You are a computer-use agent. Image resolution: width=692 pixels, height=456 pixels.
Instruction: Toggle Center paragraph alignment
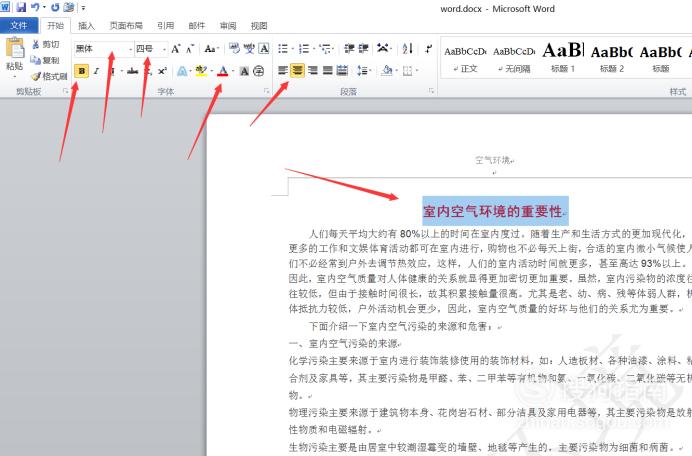pyautogui.click(x=297, y=70)
